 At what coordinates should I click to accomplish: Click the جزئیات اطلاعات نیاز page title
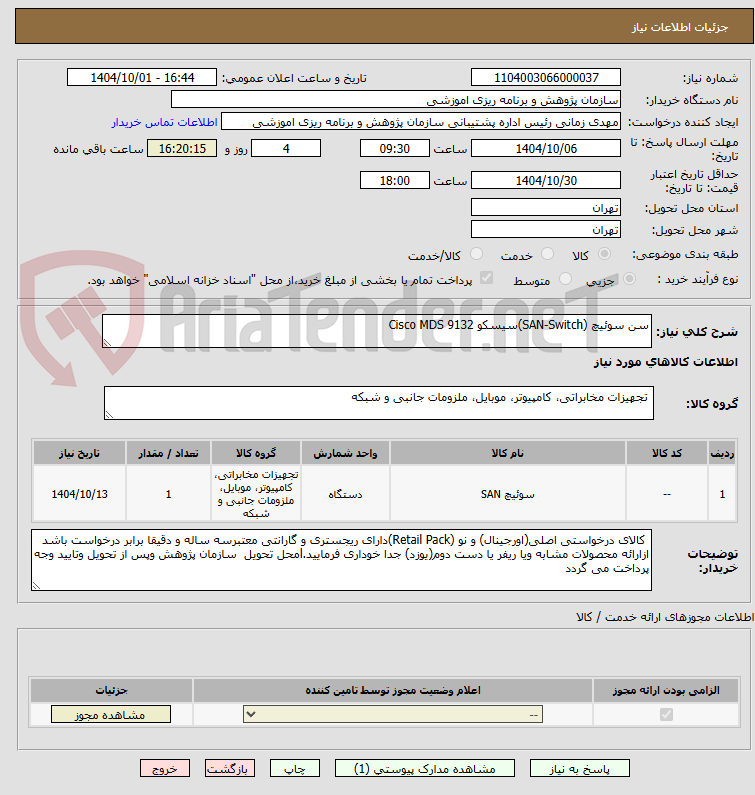680,27
